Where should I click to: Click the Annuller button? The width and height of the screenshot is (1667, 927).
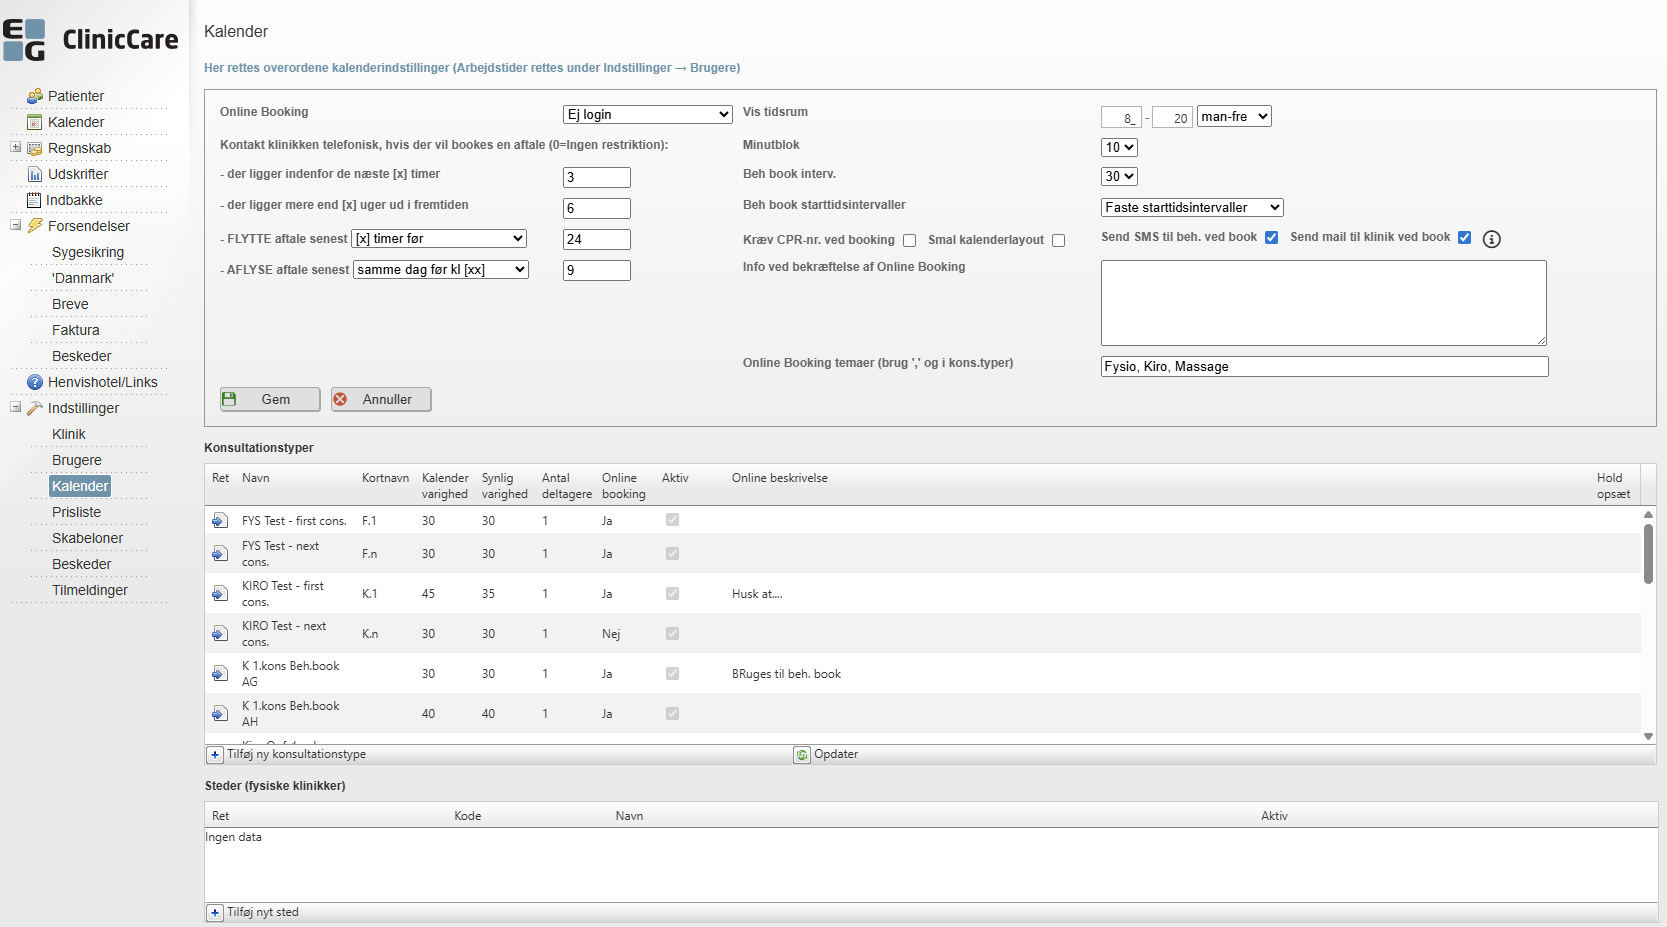click(381, 399)
